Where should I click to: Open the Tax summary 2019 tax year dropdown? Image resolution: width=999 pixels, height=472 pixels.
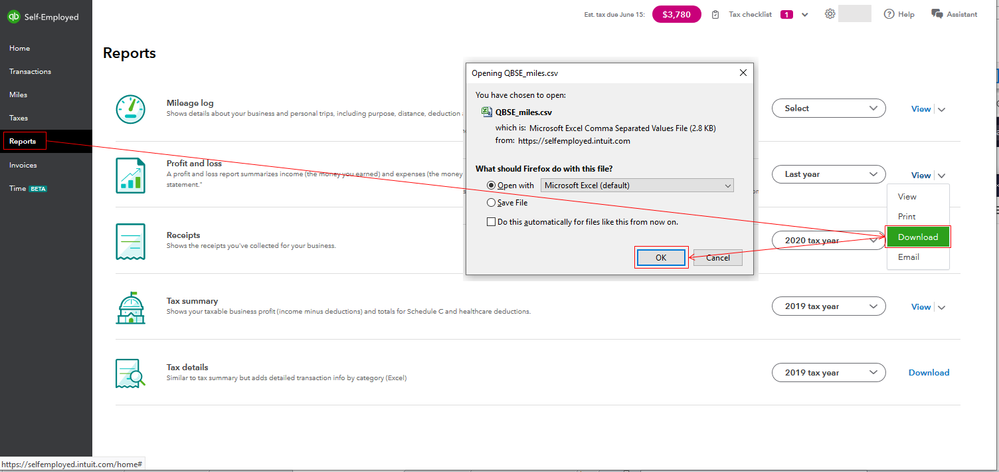pyautogui.click(x=828, y=306)
